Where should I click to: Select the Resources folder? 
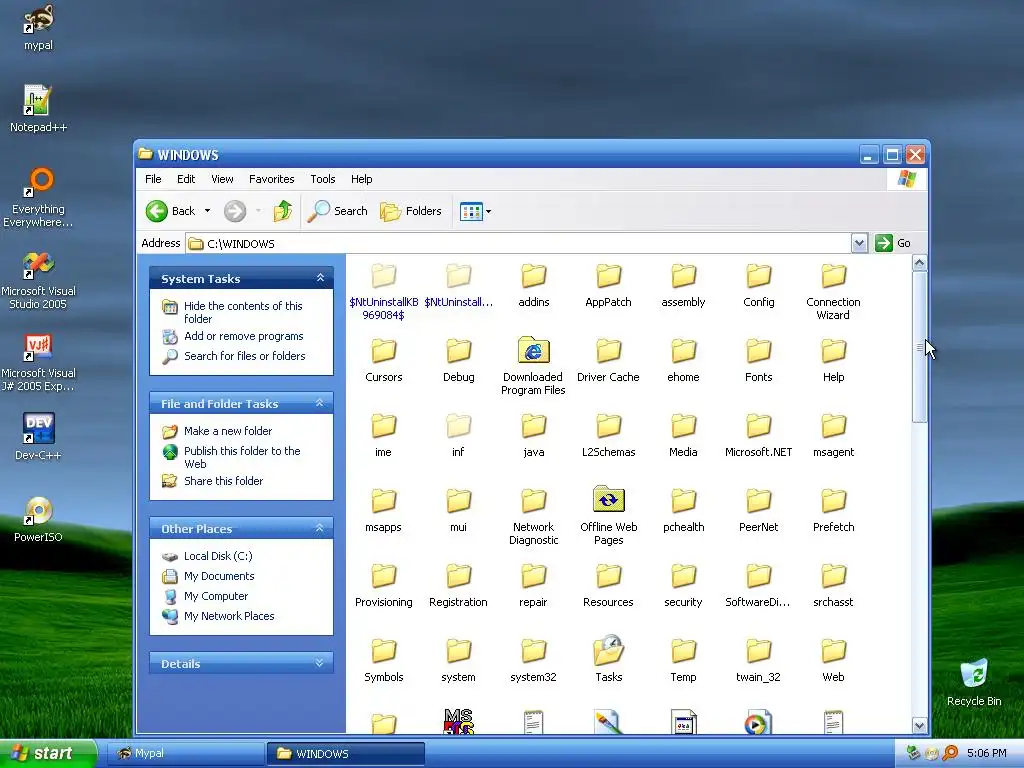click(608, 586)
